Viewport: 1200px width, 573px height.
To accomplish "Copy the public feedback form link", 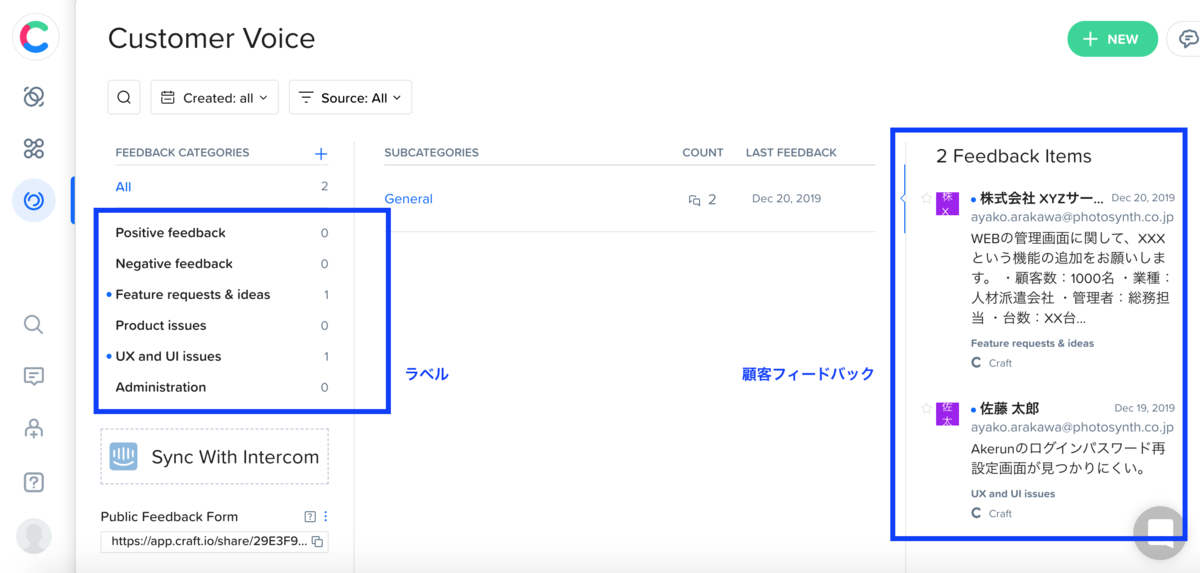I will point(317,541).
